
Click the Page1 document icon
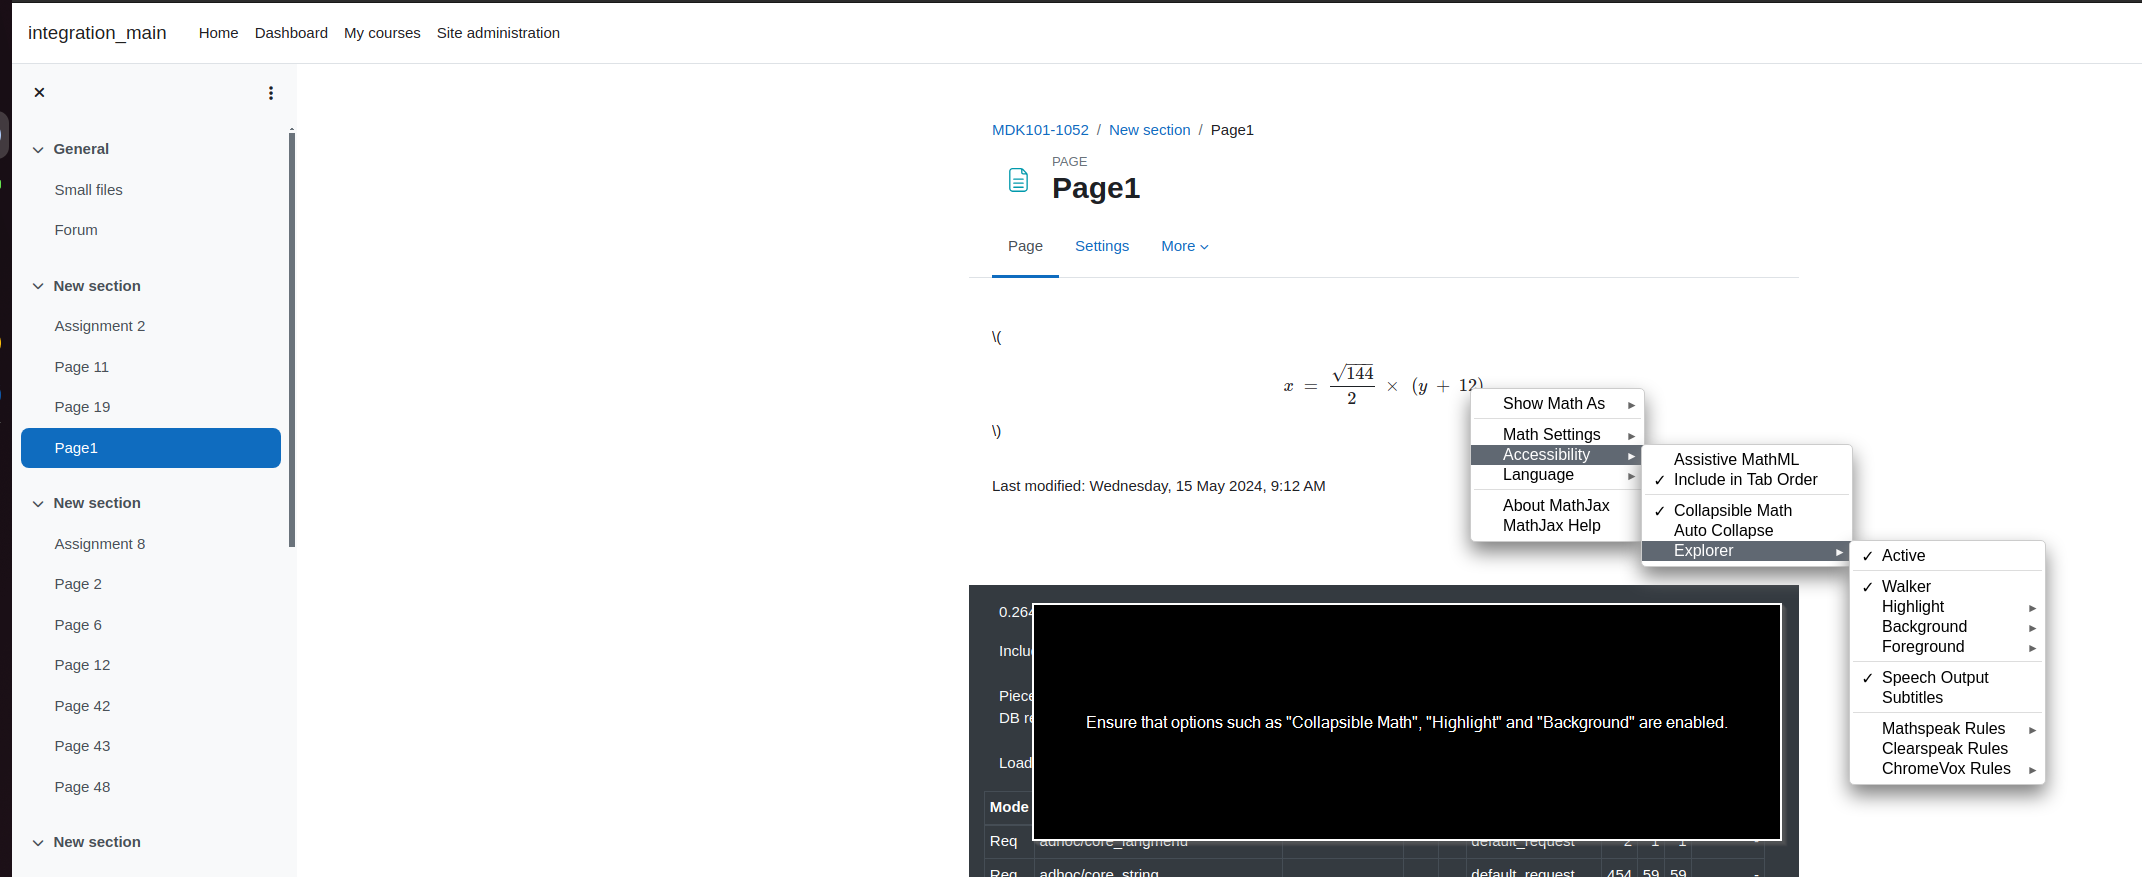tap(1018, 180)
